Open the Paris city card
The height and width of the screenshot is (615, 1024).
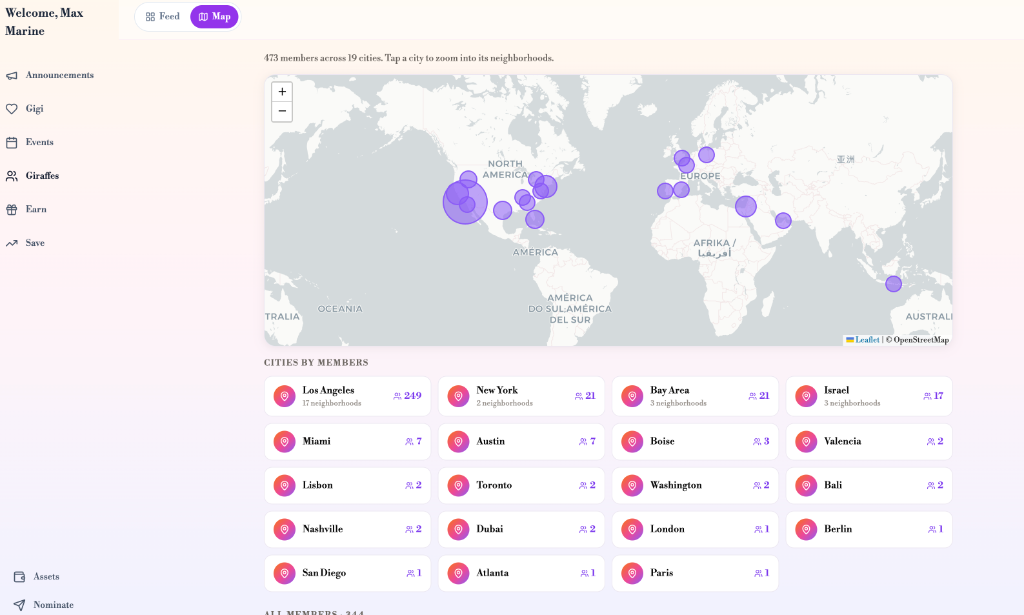pos(695,573)
